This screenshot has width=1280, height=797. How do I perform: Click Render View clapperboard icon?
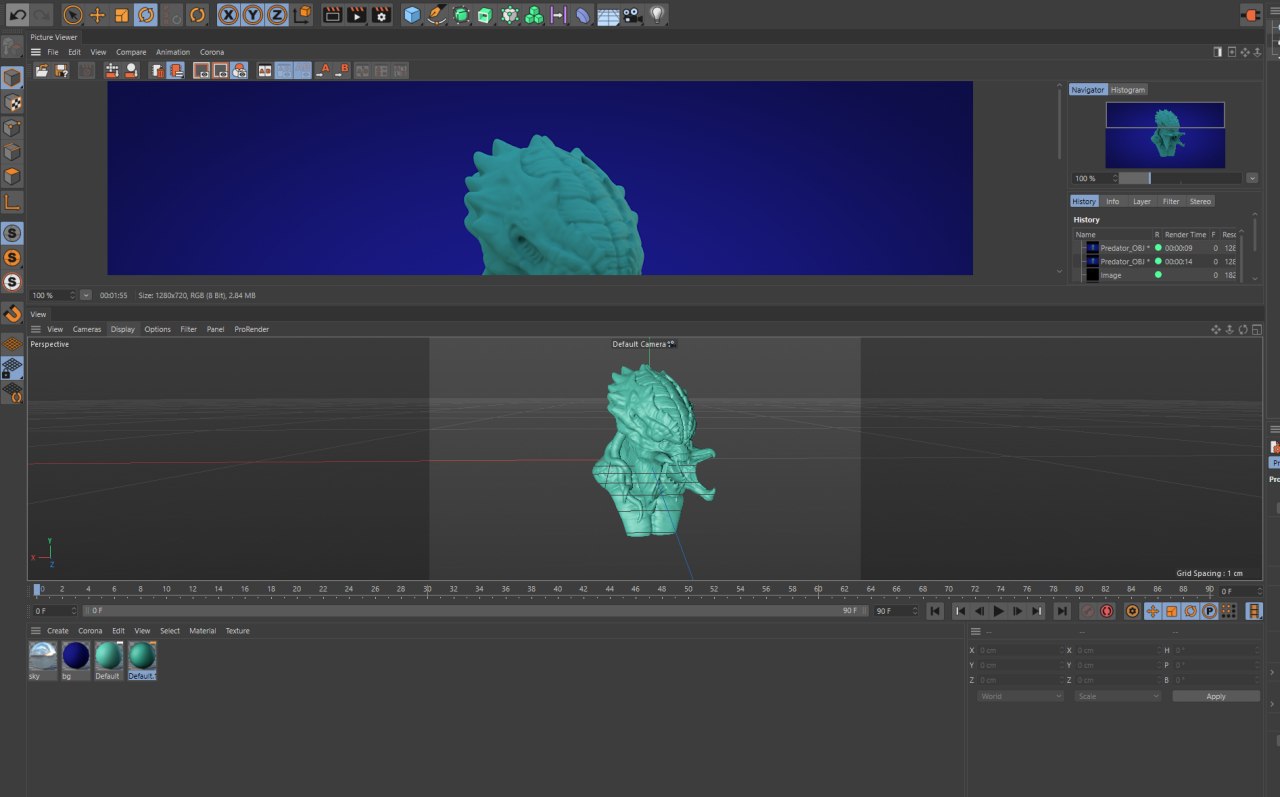pyautogui.click(x=332, y=15)
